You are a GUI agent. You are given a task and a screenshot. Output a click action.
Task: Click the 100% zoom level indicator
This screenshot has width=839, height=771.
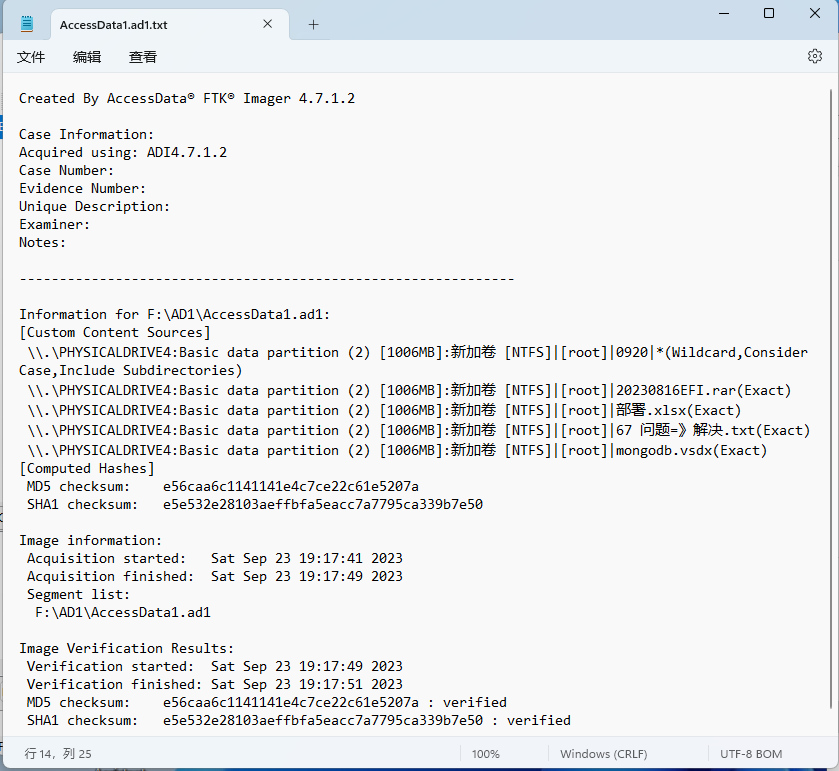485,753
